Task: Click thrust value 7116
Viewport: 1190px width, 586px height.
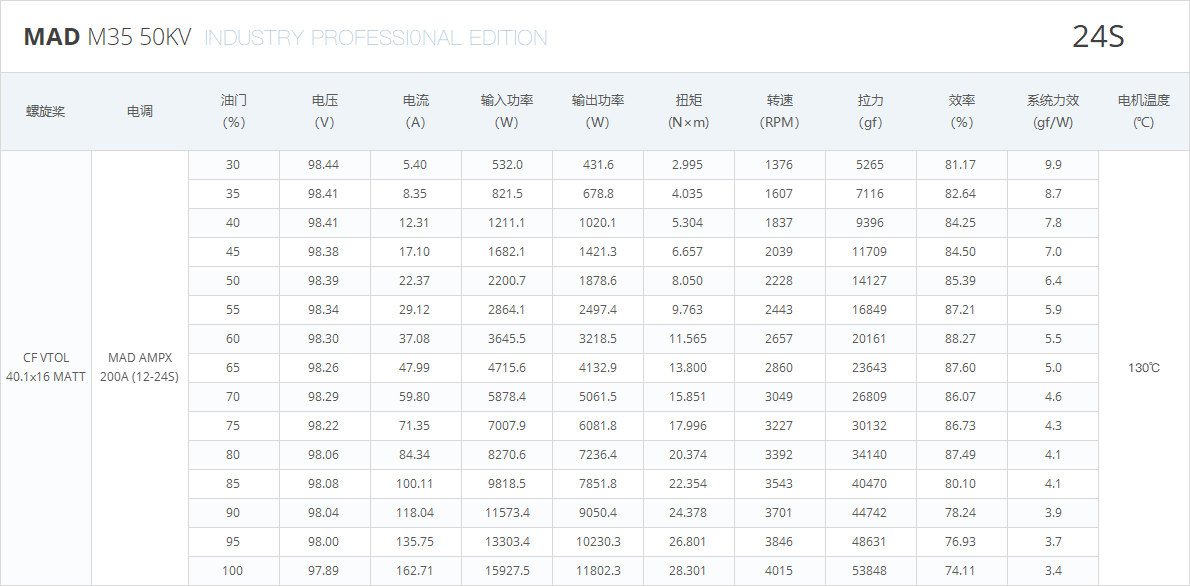Action: coord(870,194)
